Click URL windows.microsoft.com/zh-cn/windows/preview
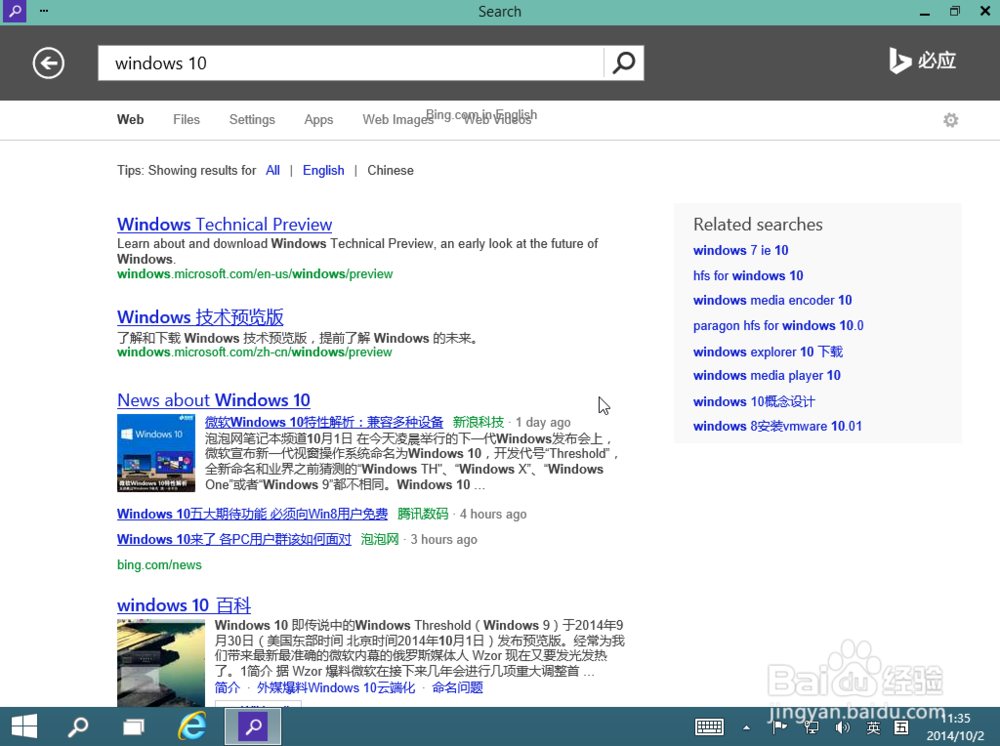Image resolution: width=1000 pixels, height=746 pixels. click(254, 352)
